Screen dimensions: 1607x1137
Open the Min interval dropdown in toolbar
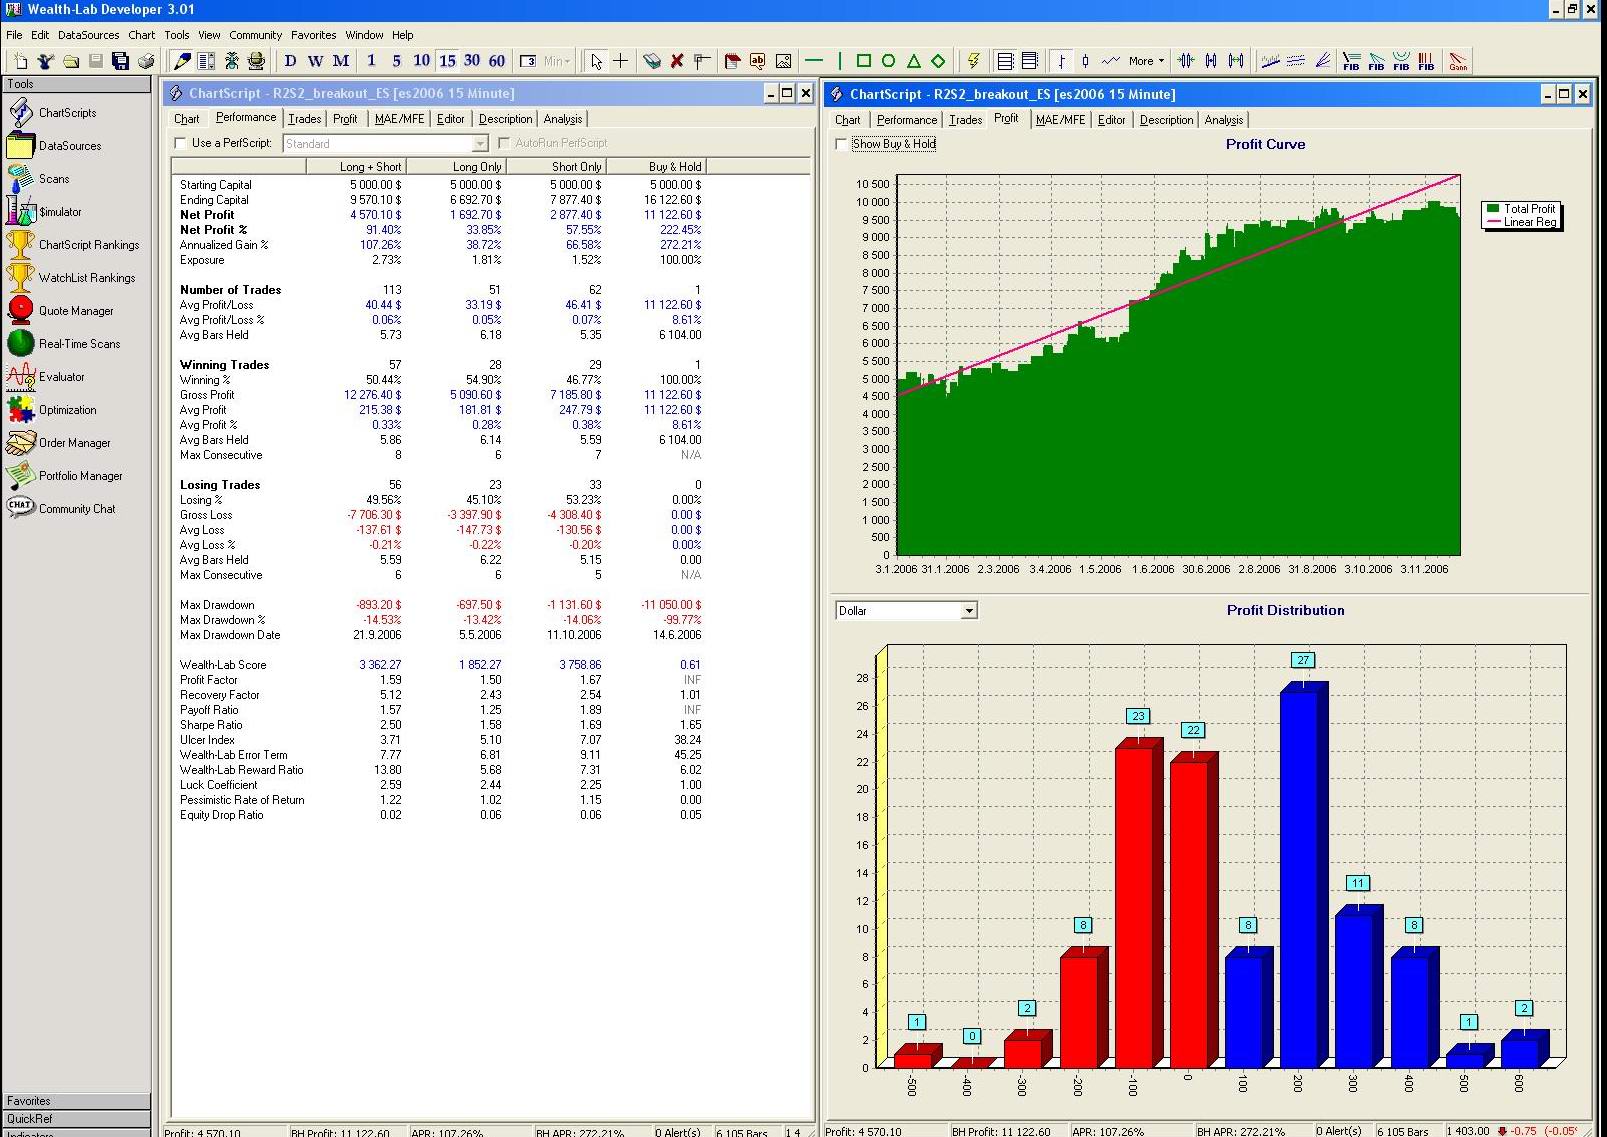pyautogui.click(x=557, y=61)
